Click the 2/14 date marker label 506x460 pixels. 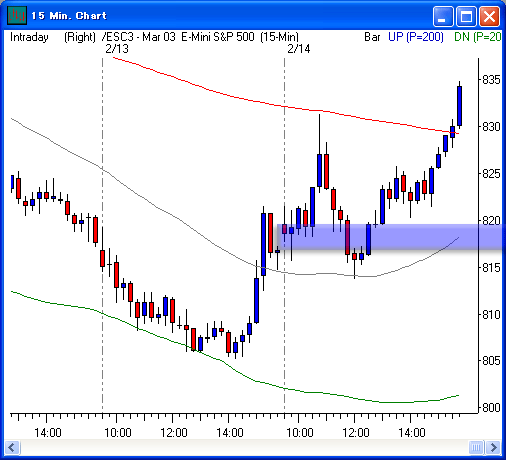point(299,49)
